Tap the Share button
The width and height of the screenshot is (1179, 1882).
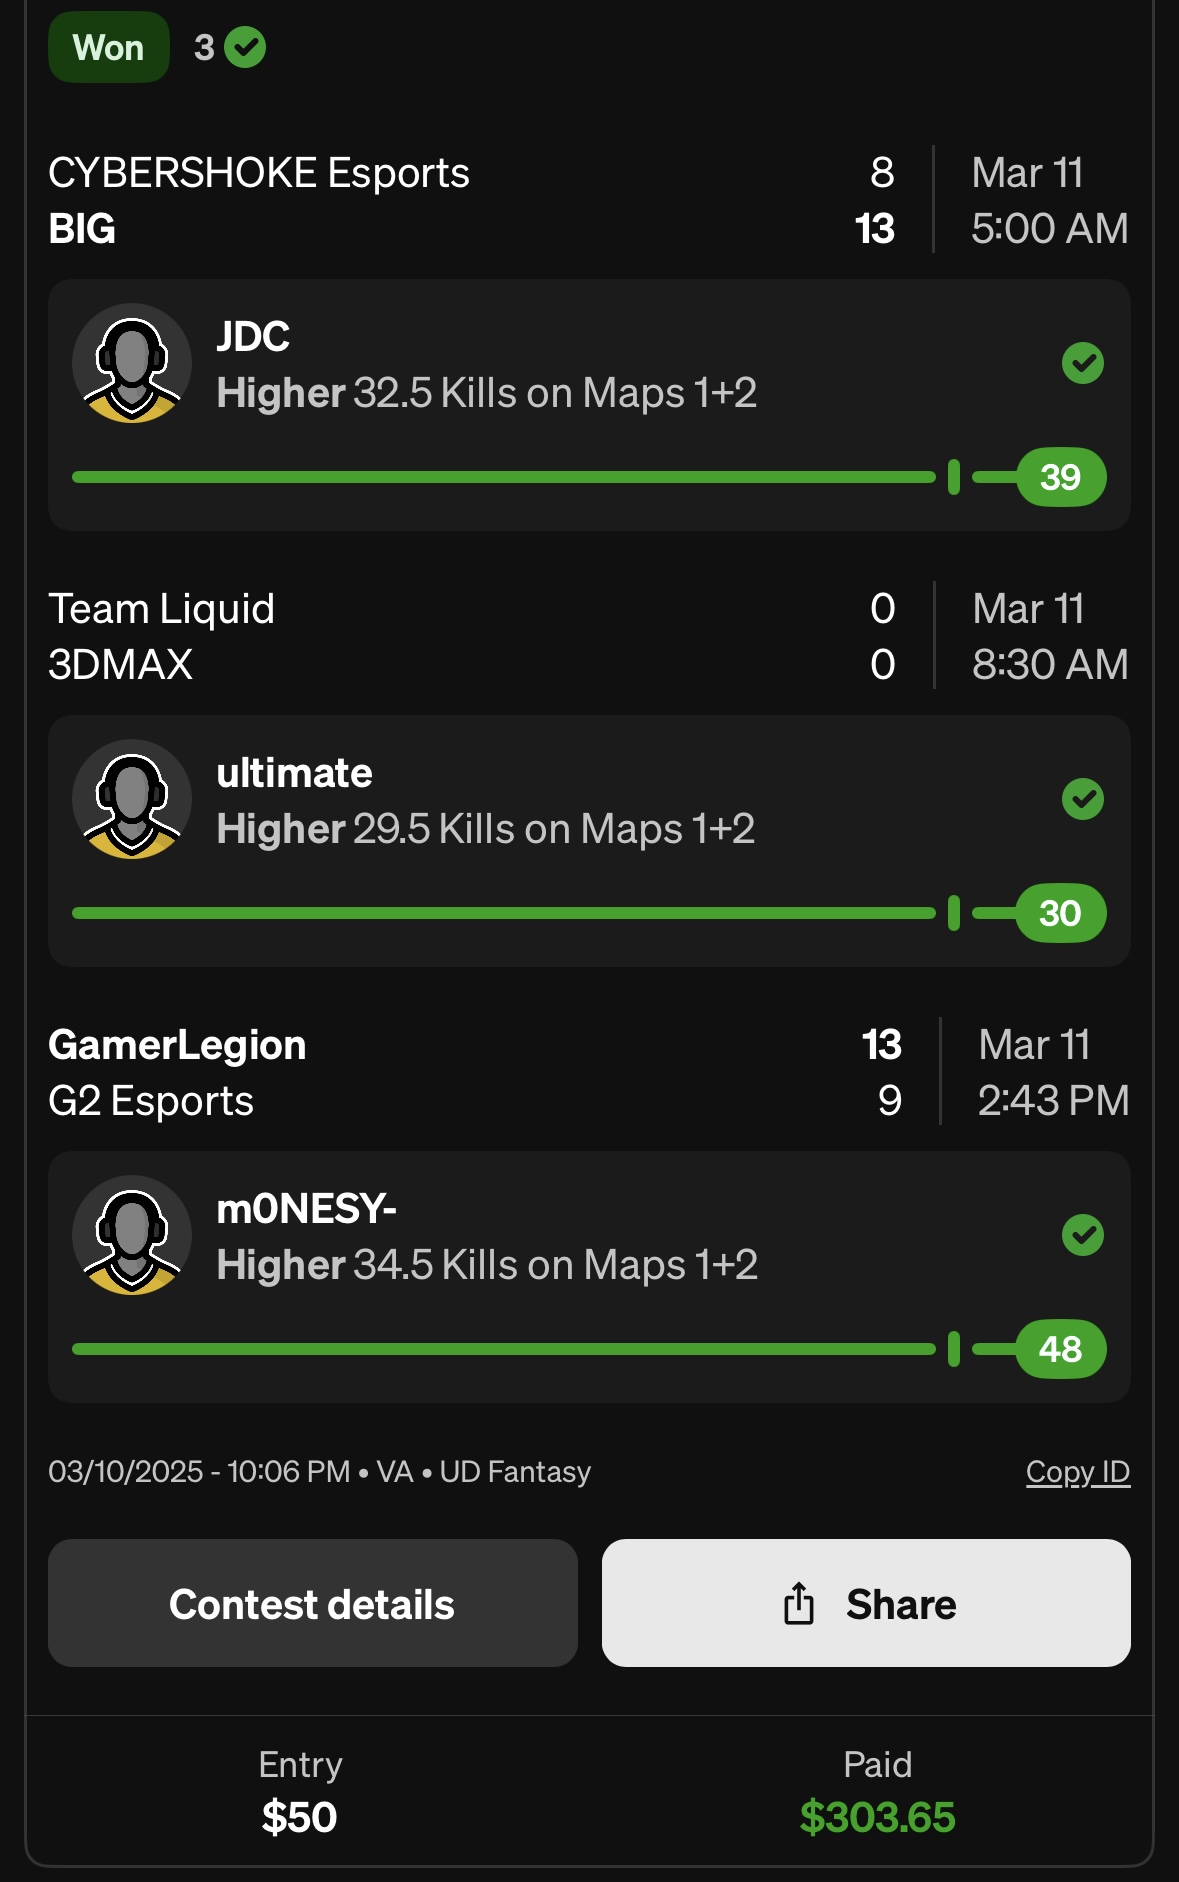click(866, 1603)
